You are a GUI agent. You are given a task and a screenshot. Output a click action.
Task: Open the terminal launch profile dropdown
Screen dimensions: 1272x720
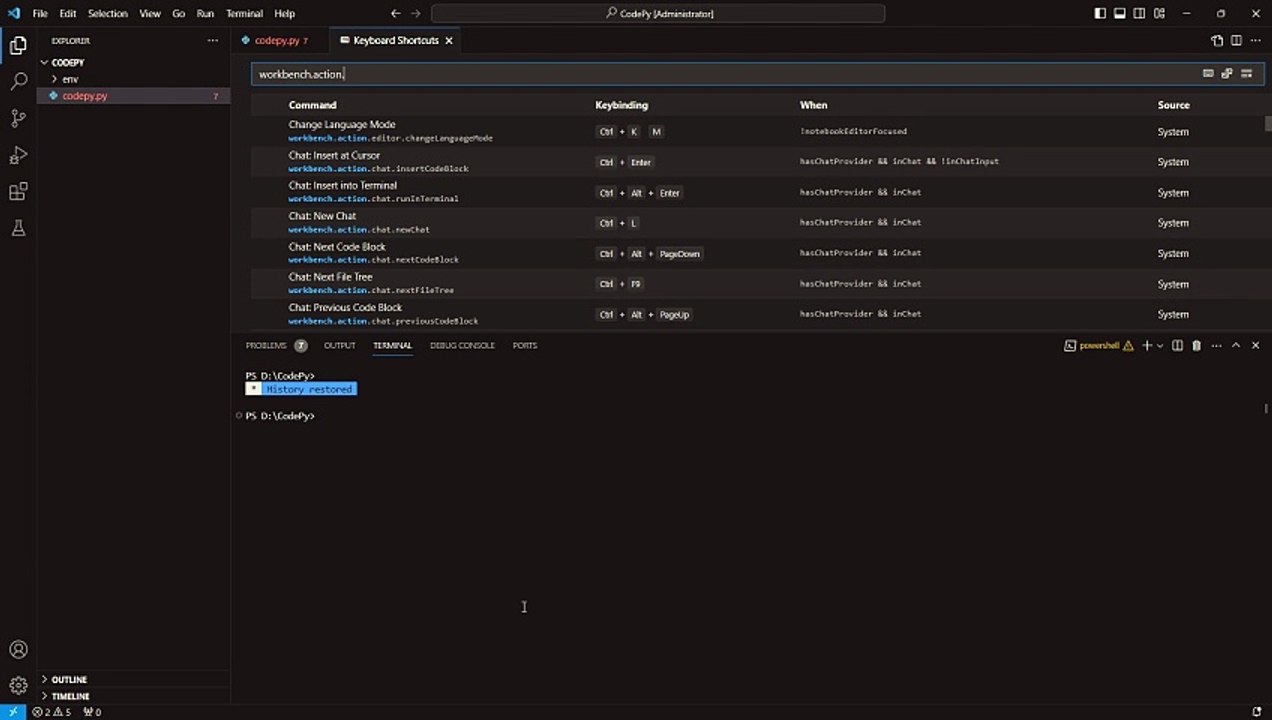(1160, 345)
